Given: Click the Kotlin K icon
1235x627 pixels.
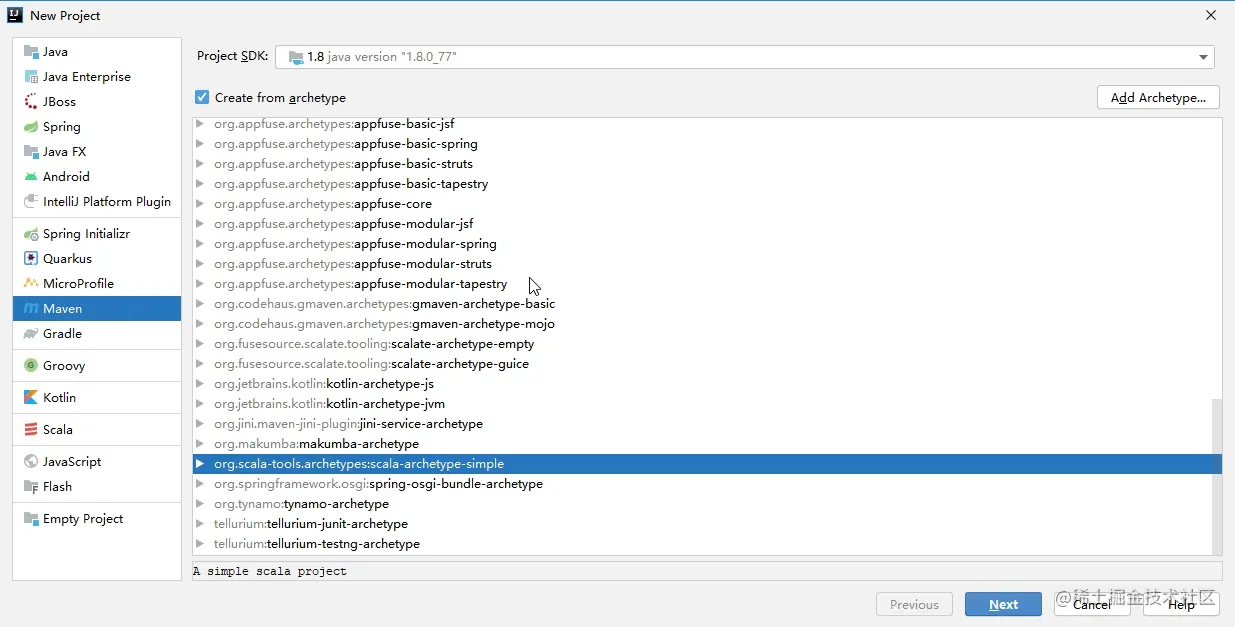Looking at the screenshot, I should tap(31, 398).
